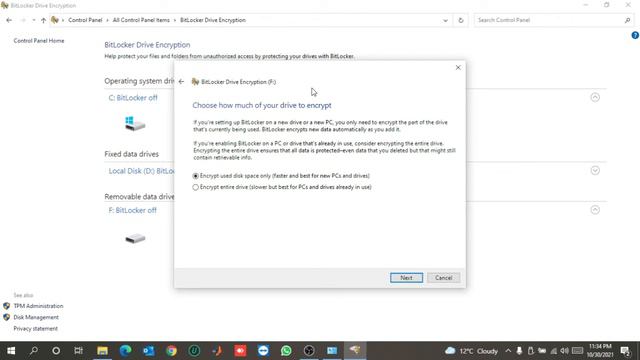Open the blue TeamViewer-style taskbar icon
Viewport: 640px width, 360px height.
[263, 351]
